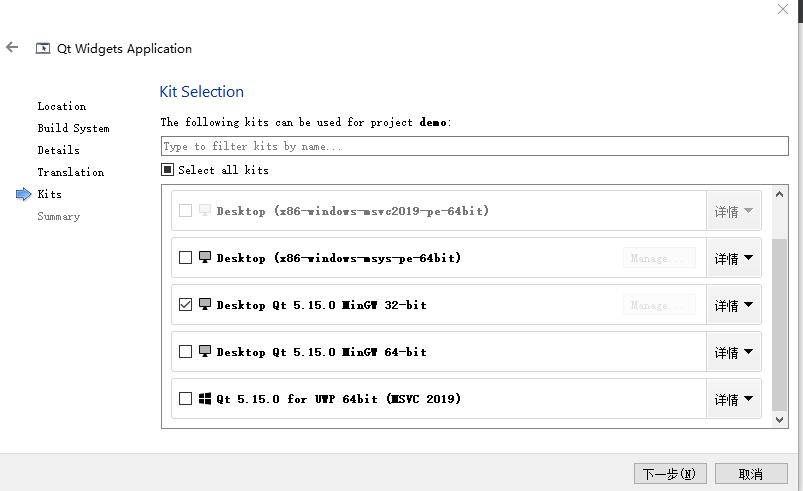Select the Translation wizard step
803x491 pixels.
tap(71, 172)
